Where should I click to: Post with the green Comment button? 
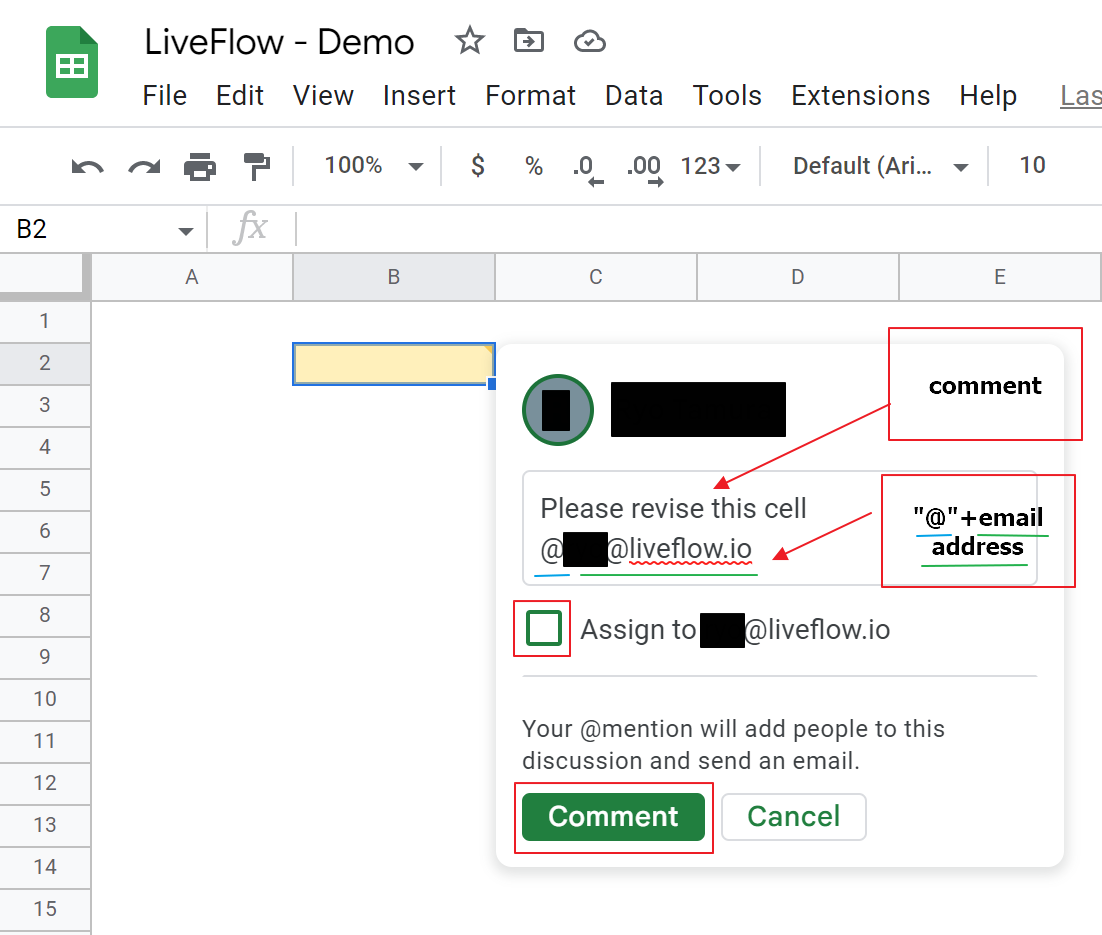tap(614, 817)
